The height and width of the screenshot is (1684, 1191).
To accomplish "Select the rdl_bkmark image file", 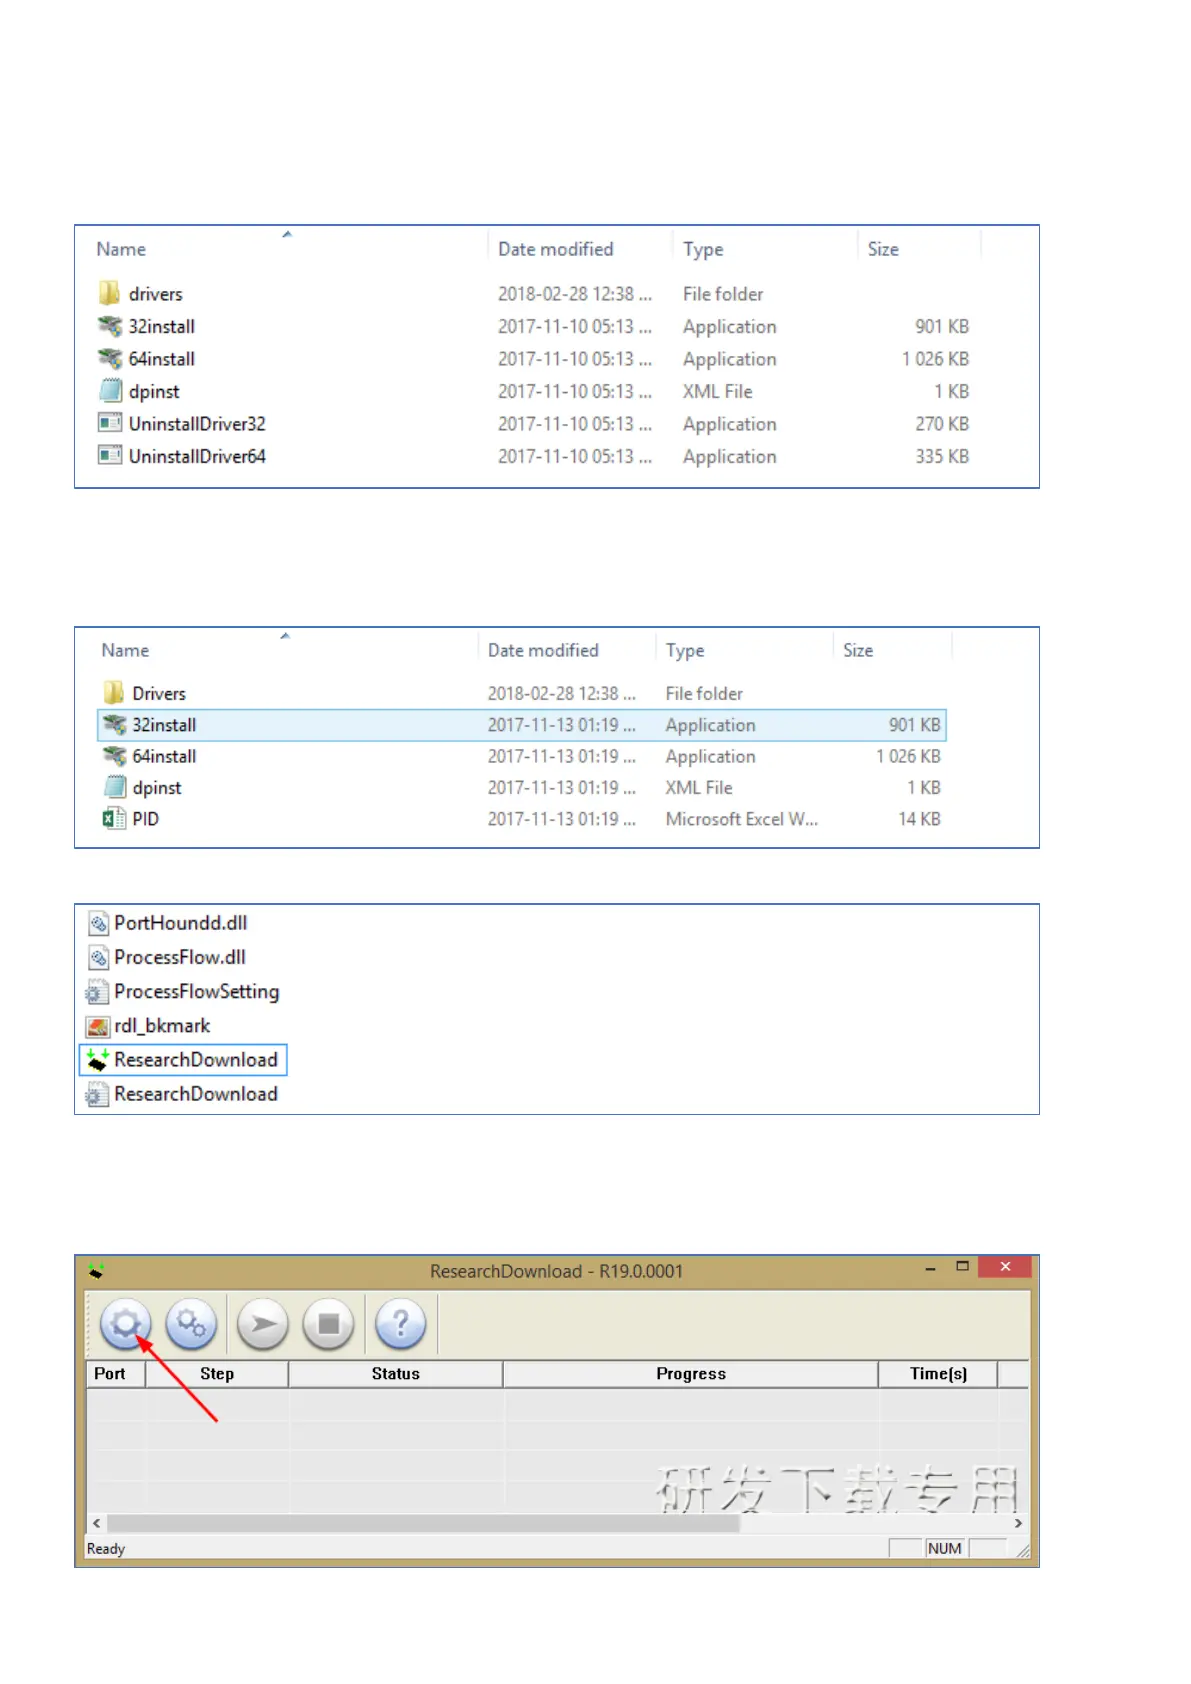I will point(161,1026).
